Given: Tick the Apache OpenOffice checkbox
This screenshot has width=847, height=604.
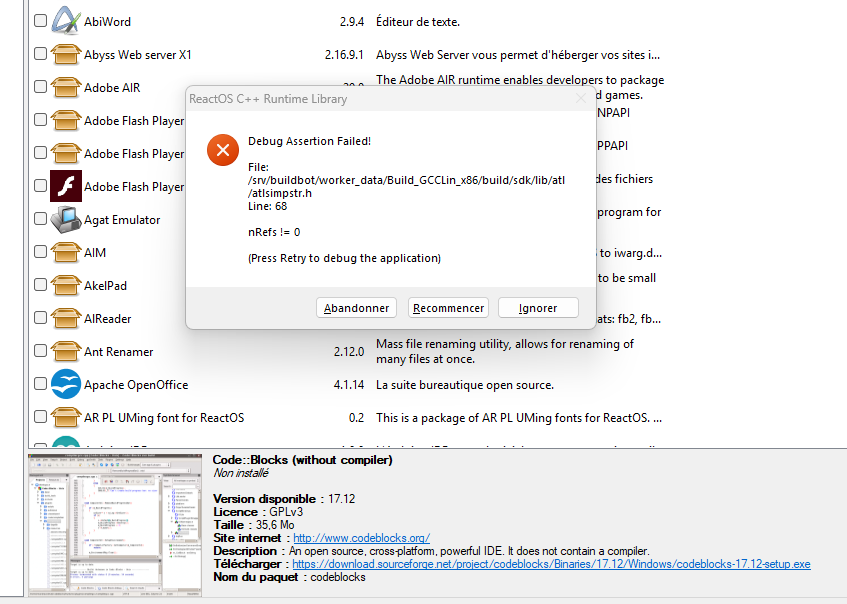Looking at the screenshot, I should pos(41,383).
